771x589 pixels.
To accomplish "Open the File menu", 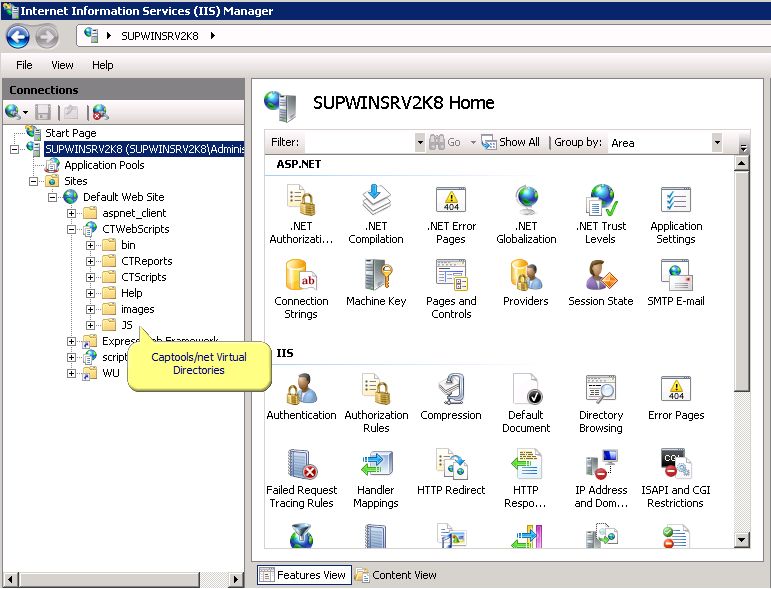I will (24, 65).
